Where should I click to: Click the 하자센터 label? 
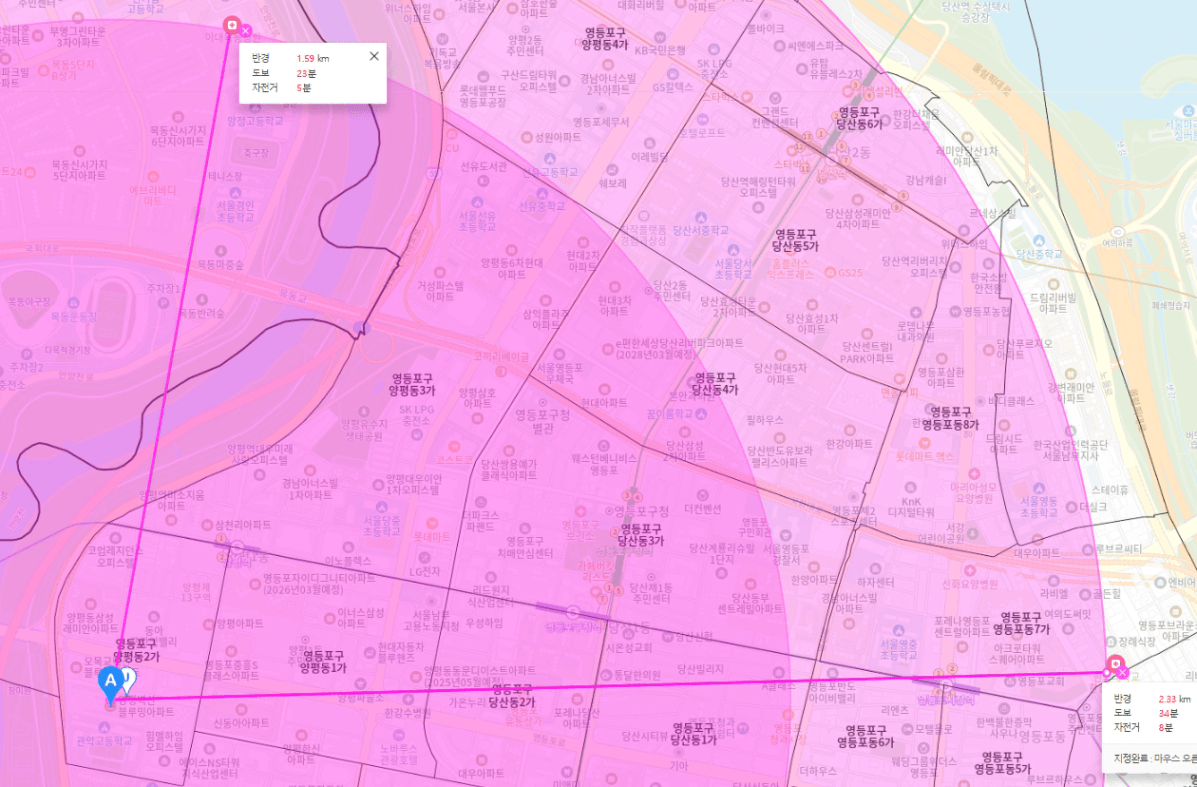(x=875, y=583)
